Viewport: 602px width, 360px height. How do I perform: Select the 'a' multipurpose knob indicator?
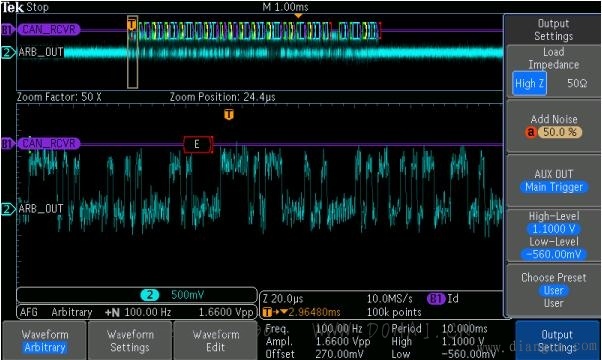531,132
